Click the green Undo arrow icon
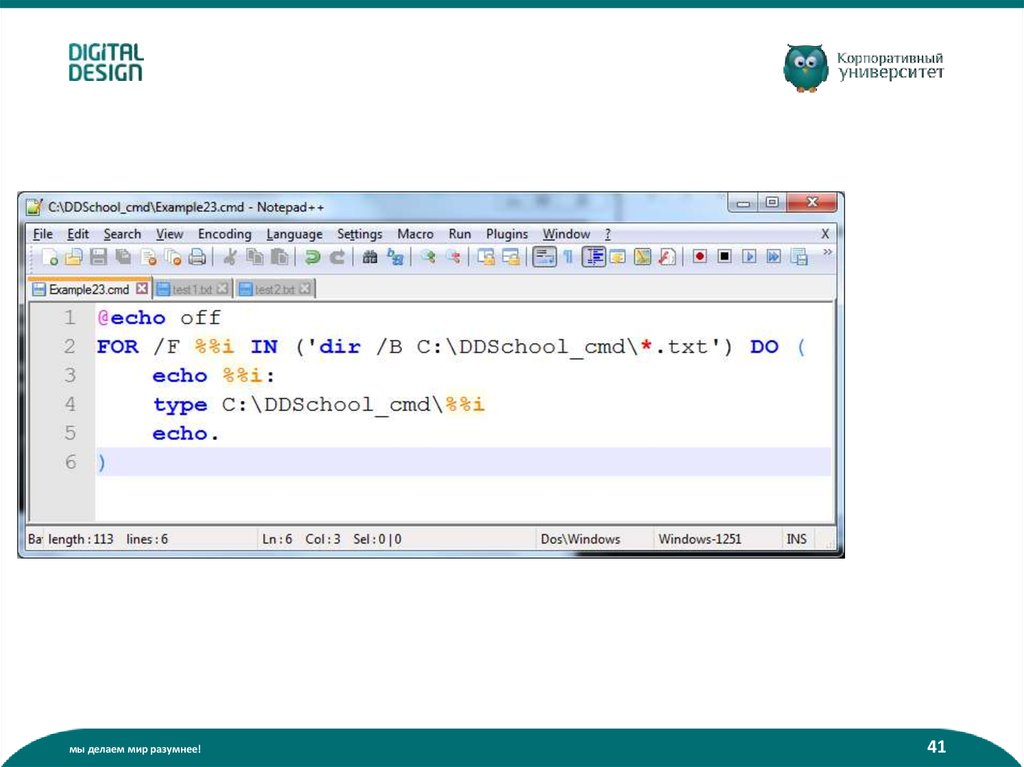The image size is (1024, 767). point(313,258)
